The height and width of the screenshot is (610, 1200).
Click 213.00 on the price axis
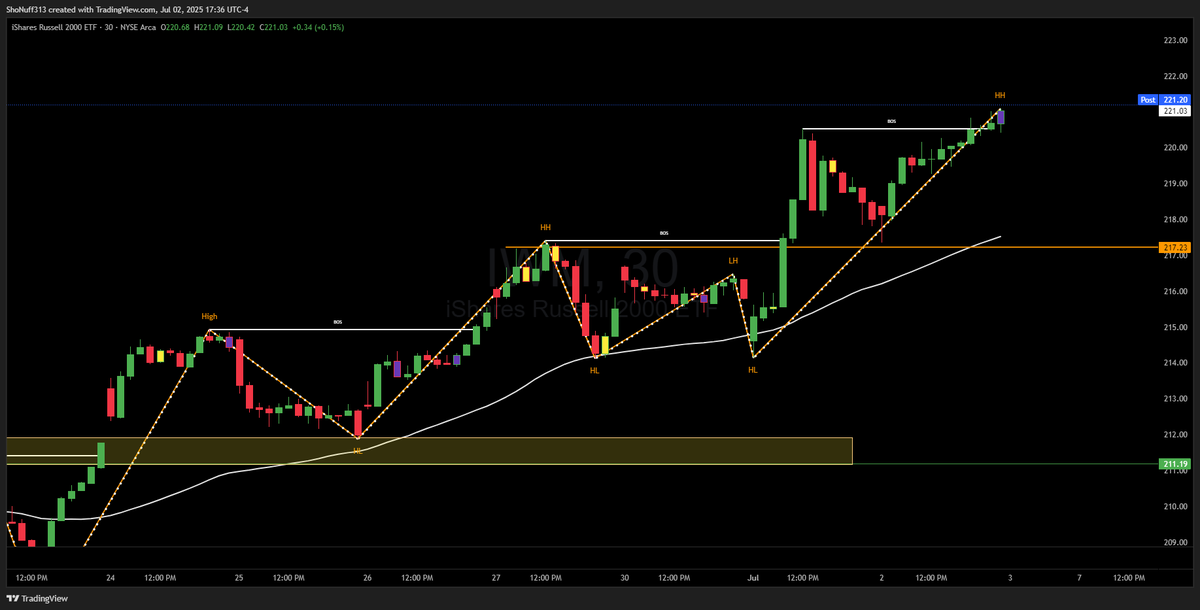(1175, 399)
